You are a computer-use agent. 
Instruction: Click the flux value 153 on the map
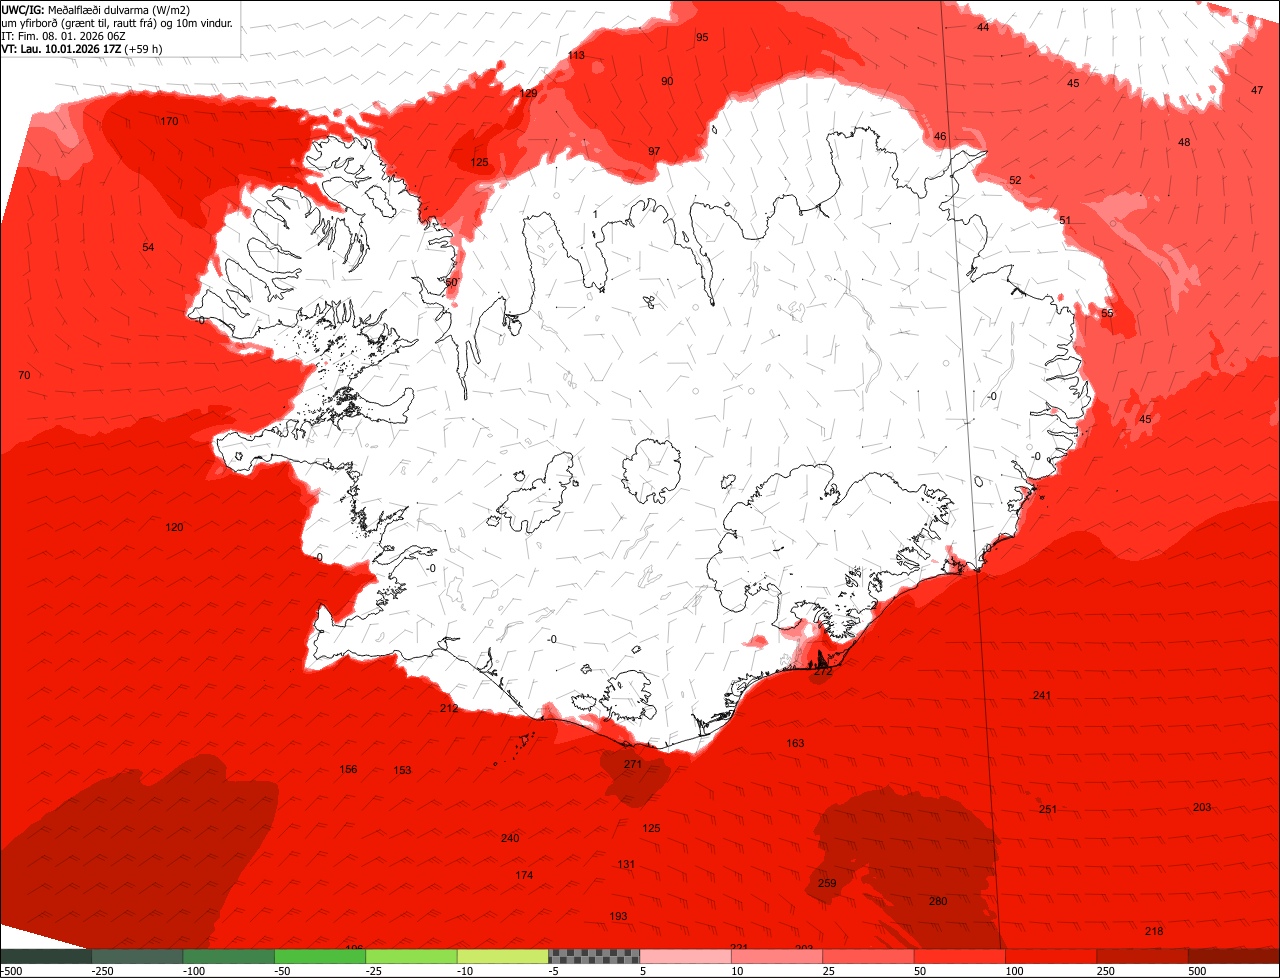pyautogui.click(x=402, y=770)
